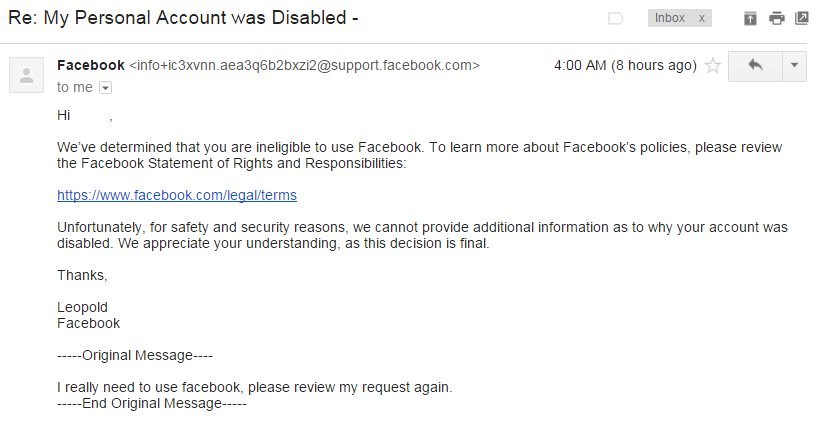The width and height of the screenshot is (824, 428).
Task: Click the signature name Leopold
Action: coord(83,307)
